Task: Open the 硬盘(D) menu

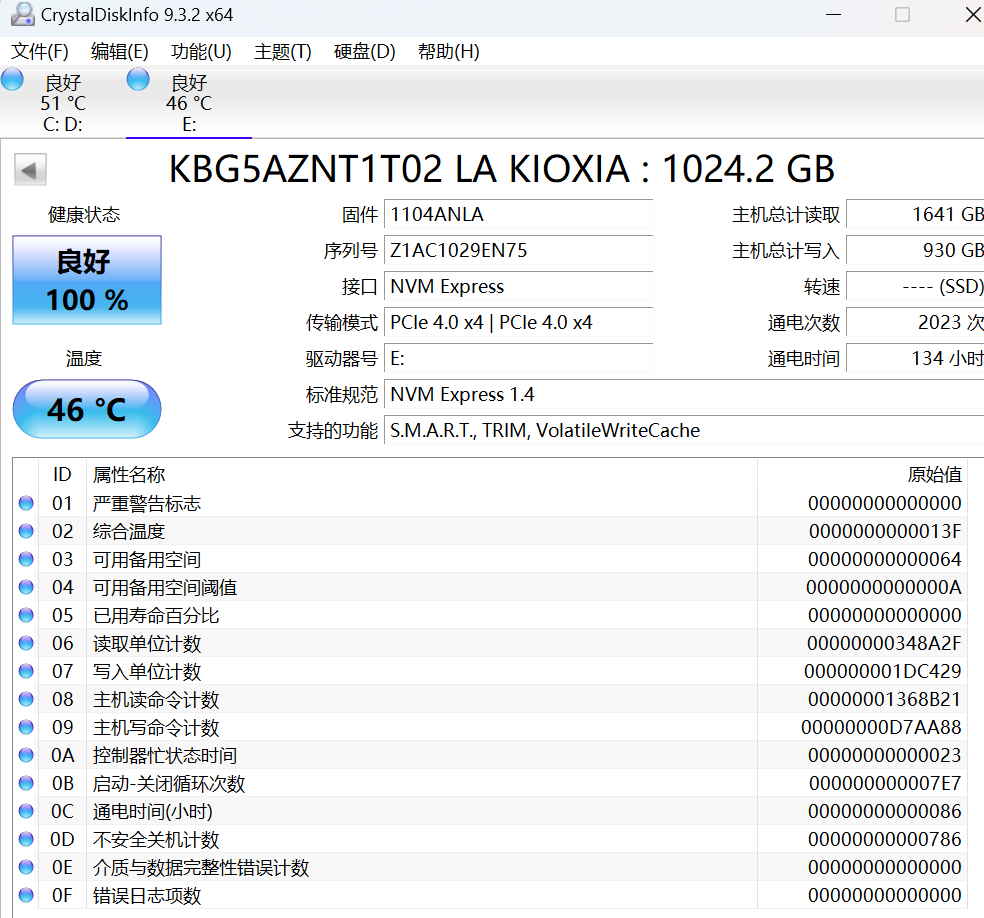Action: point(365,51)
